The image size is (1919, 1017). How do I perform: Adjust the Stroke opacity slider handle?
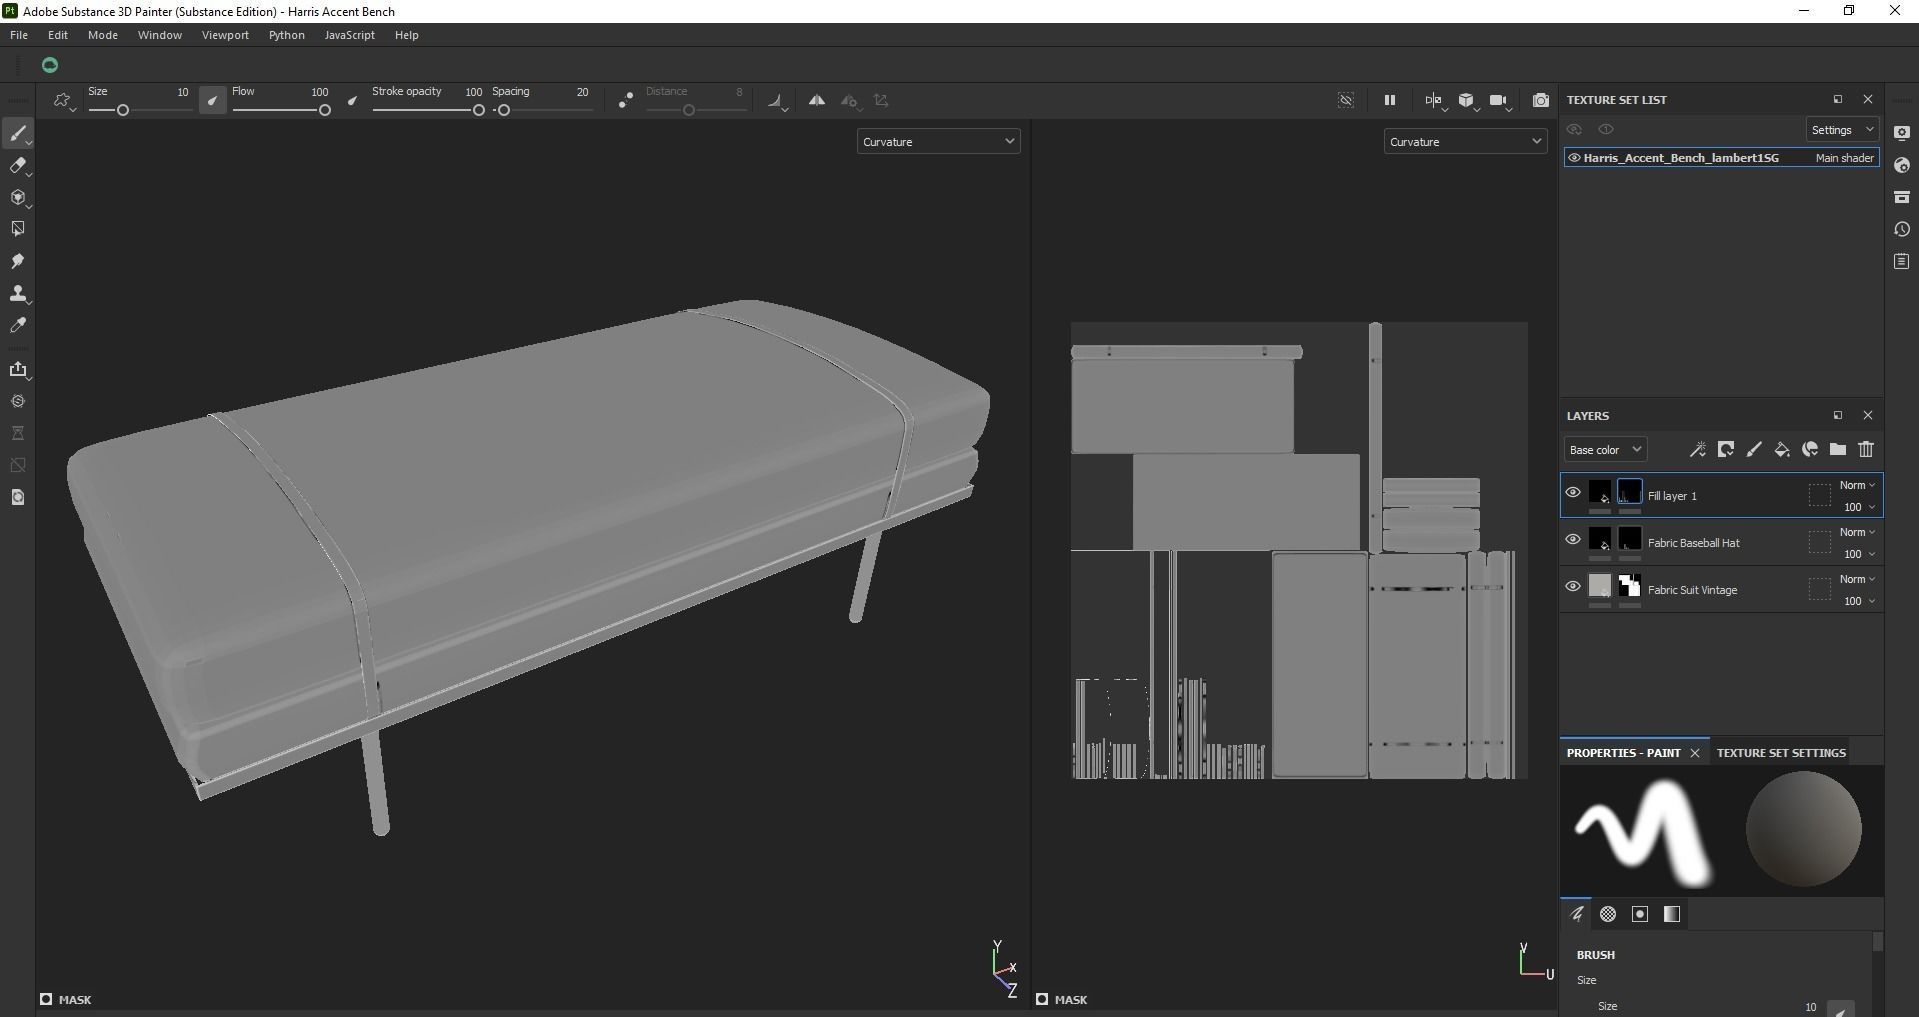479,110
